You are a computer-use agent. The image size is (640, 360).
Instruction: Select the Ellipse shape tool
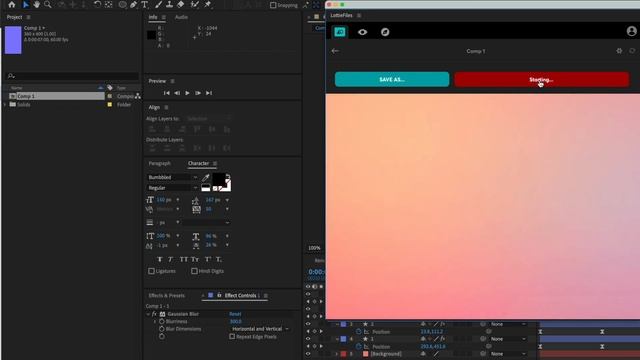(x=122, y=4)
